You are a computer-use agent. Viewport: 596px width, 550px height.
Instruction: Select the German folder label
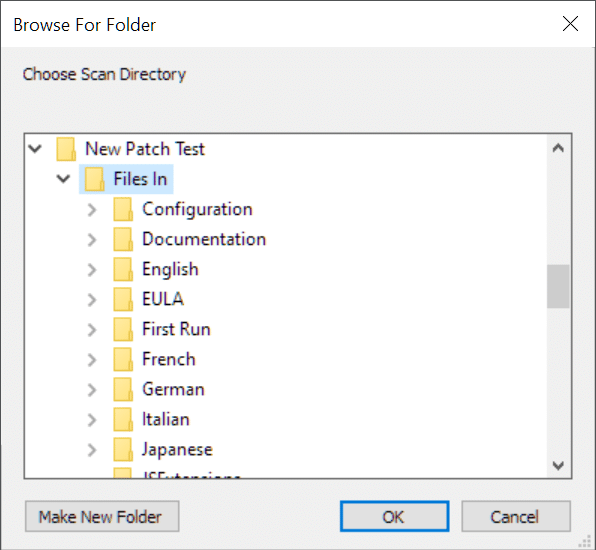[x=173, y=389]
